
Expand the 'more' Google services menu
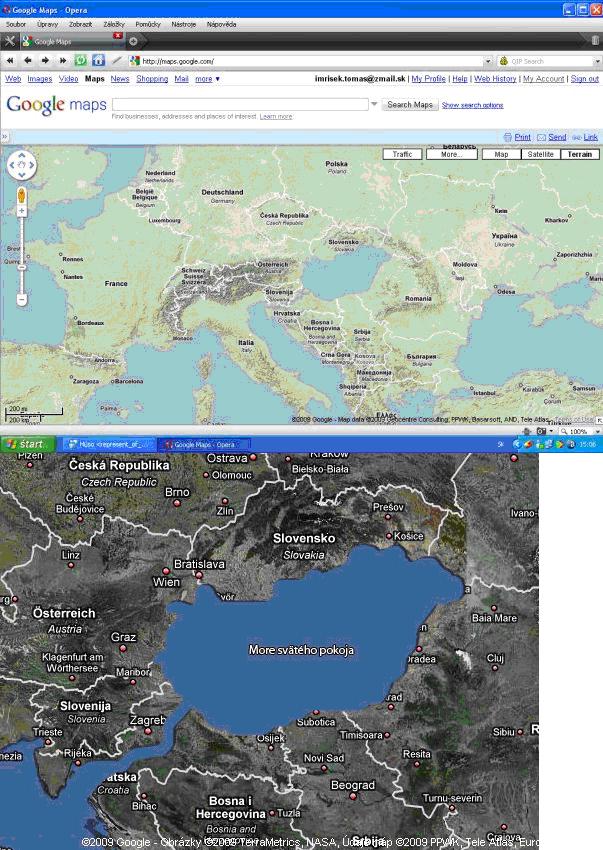click(x=207, y=79)
